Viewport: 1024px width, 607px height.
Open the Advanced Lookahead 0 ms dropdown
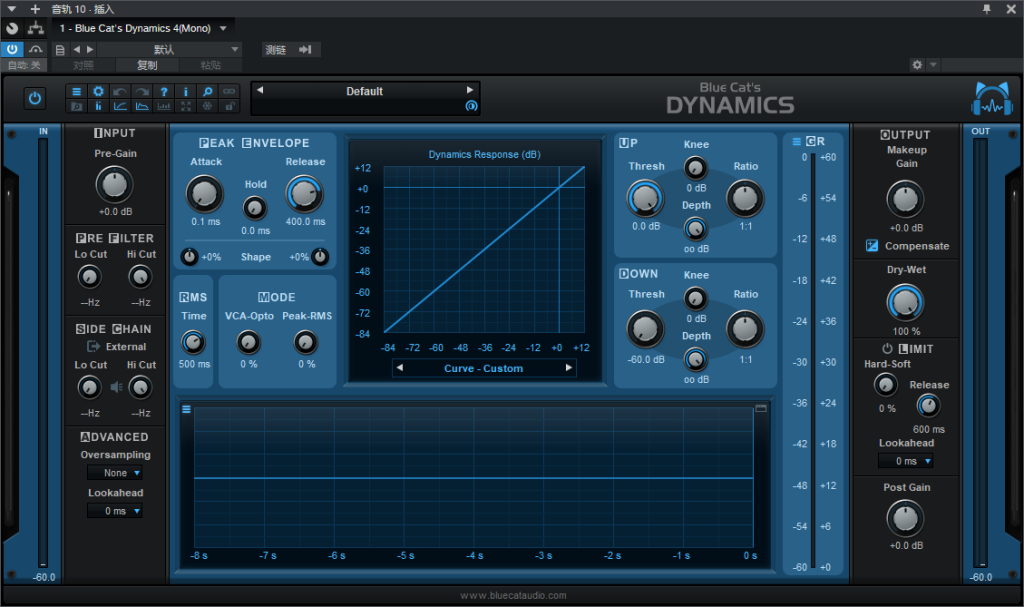click(x=116, y=511)
